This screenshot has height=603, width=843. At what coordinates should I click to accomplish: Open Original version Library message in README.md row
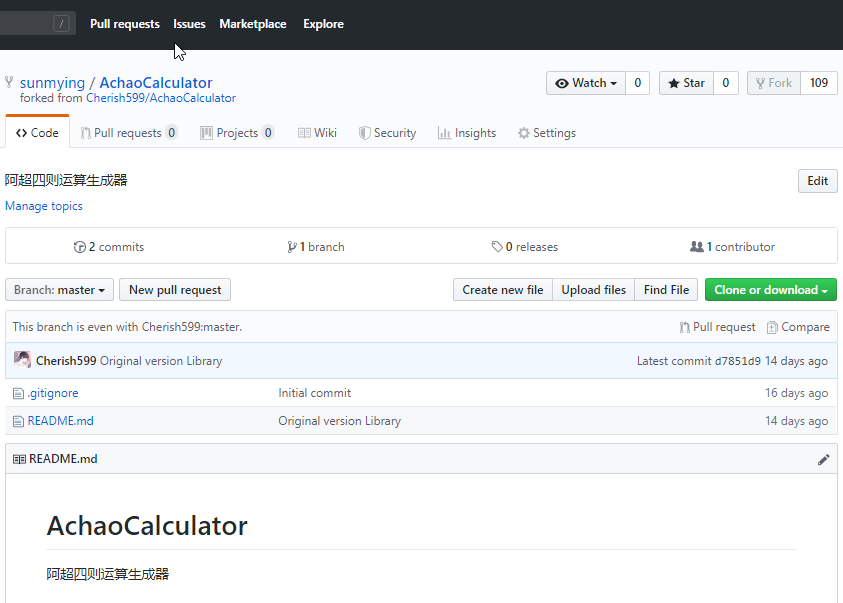(x=339, y=421)
